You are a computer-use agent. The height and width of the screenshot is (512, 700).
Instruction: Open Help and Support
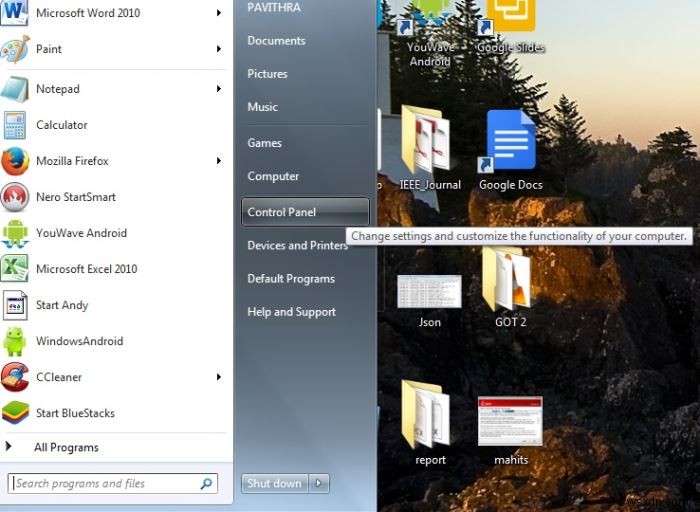click(292, 312)
